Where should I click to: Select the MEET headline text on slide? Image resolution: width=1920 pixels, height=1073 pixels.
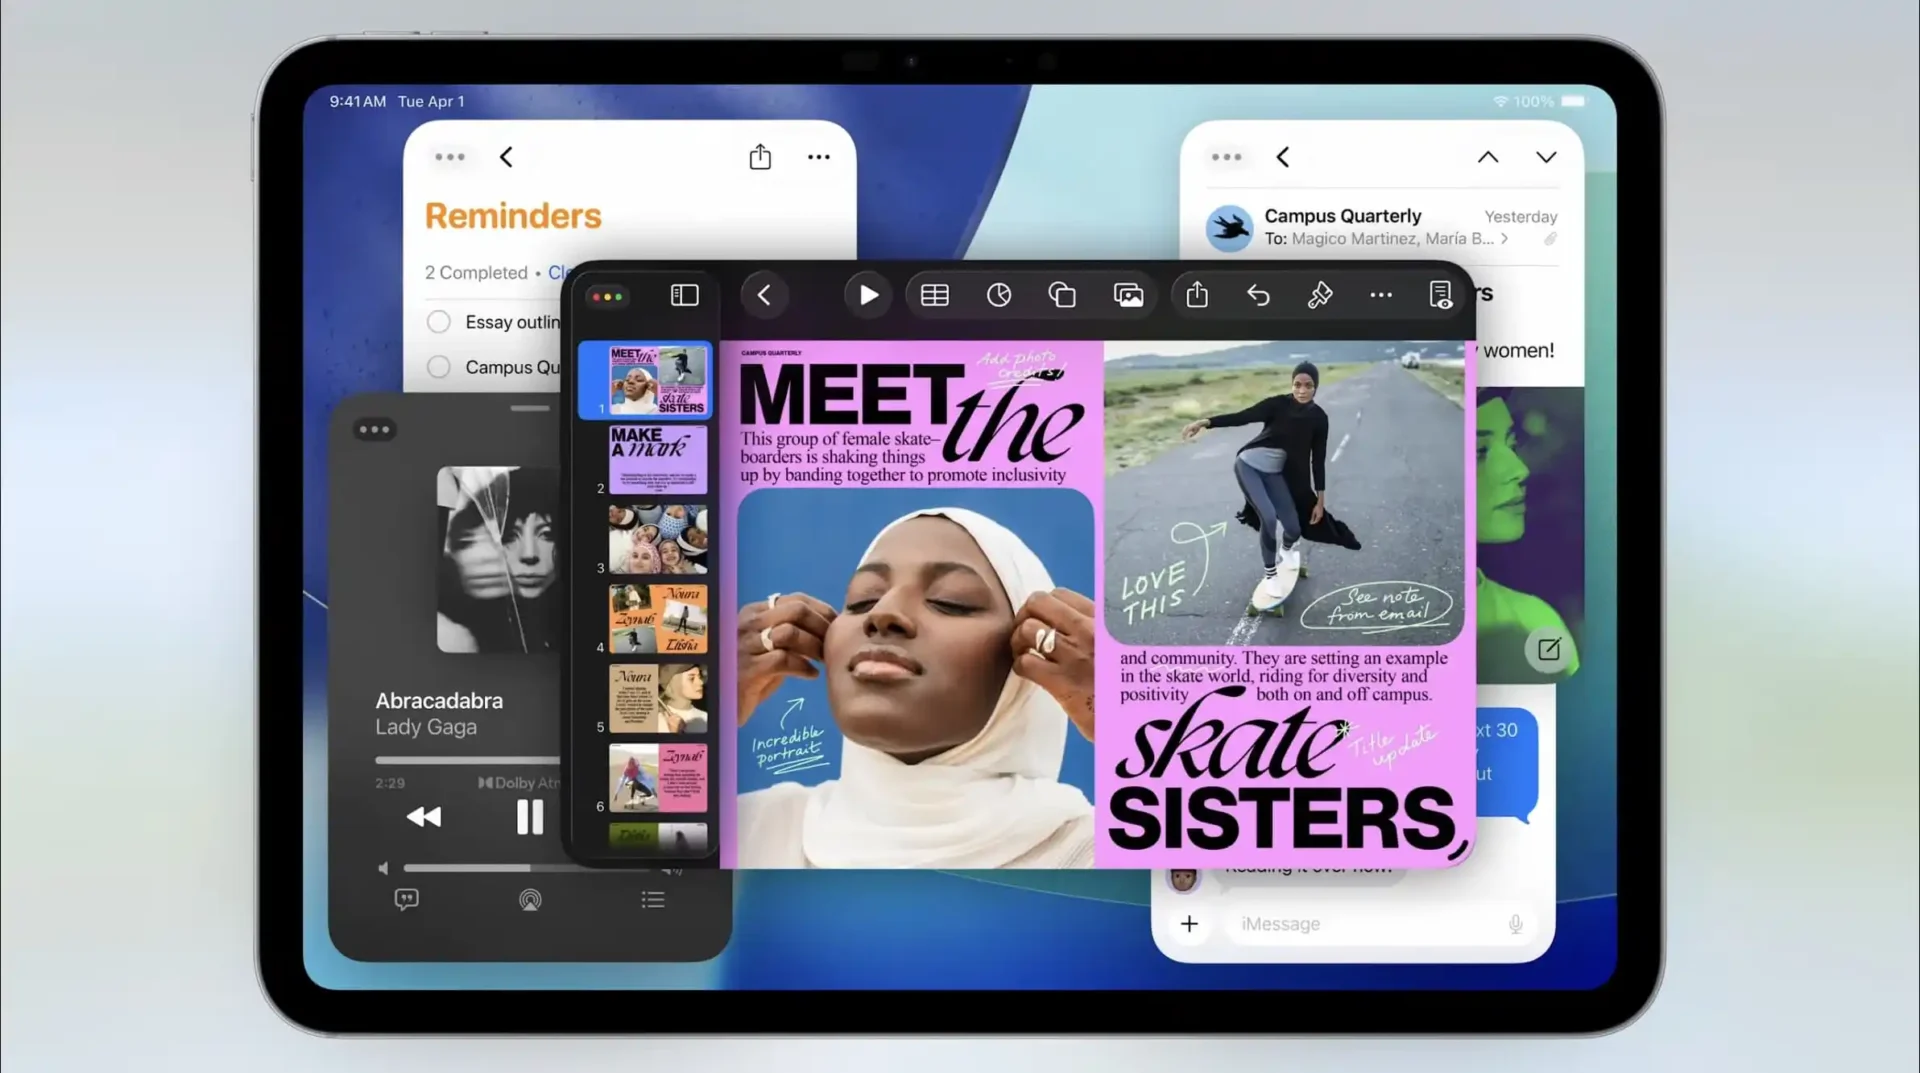(x=851, y=396)
